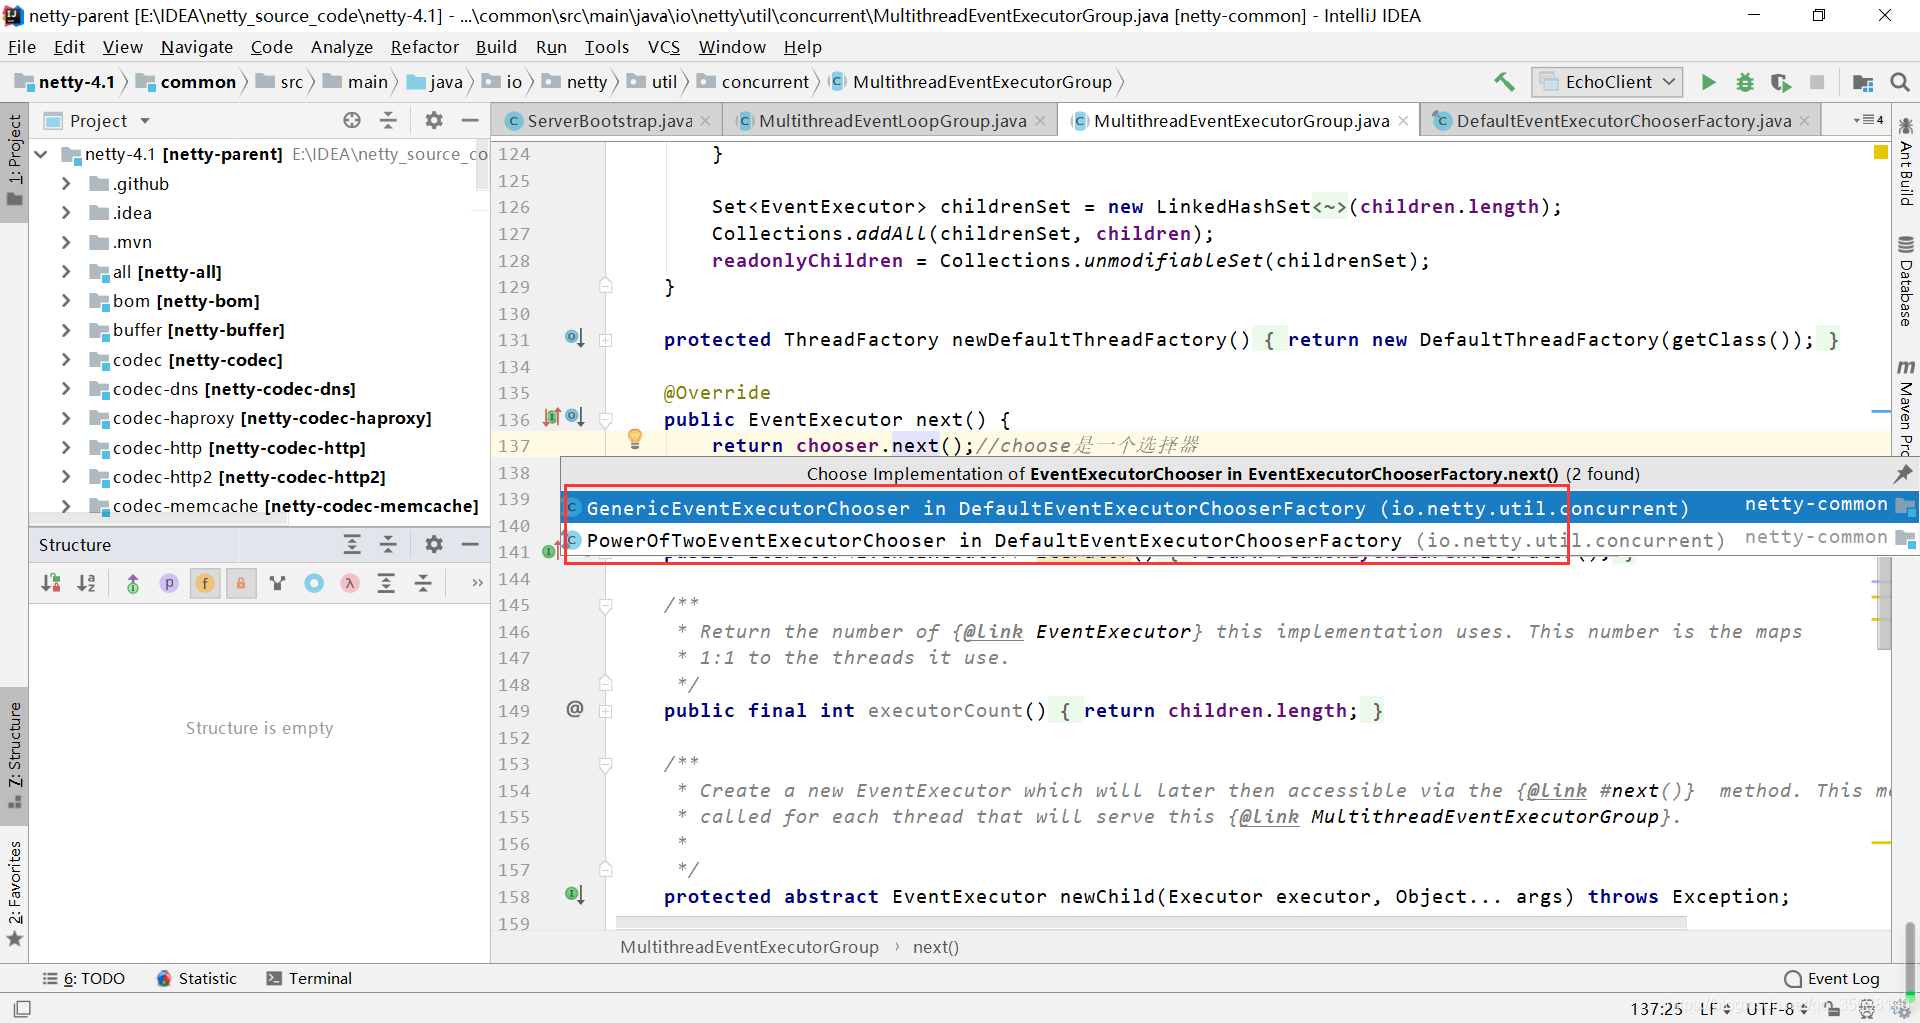Switch to MultithreadEventLoopGroup.java tab

[891, 121]
